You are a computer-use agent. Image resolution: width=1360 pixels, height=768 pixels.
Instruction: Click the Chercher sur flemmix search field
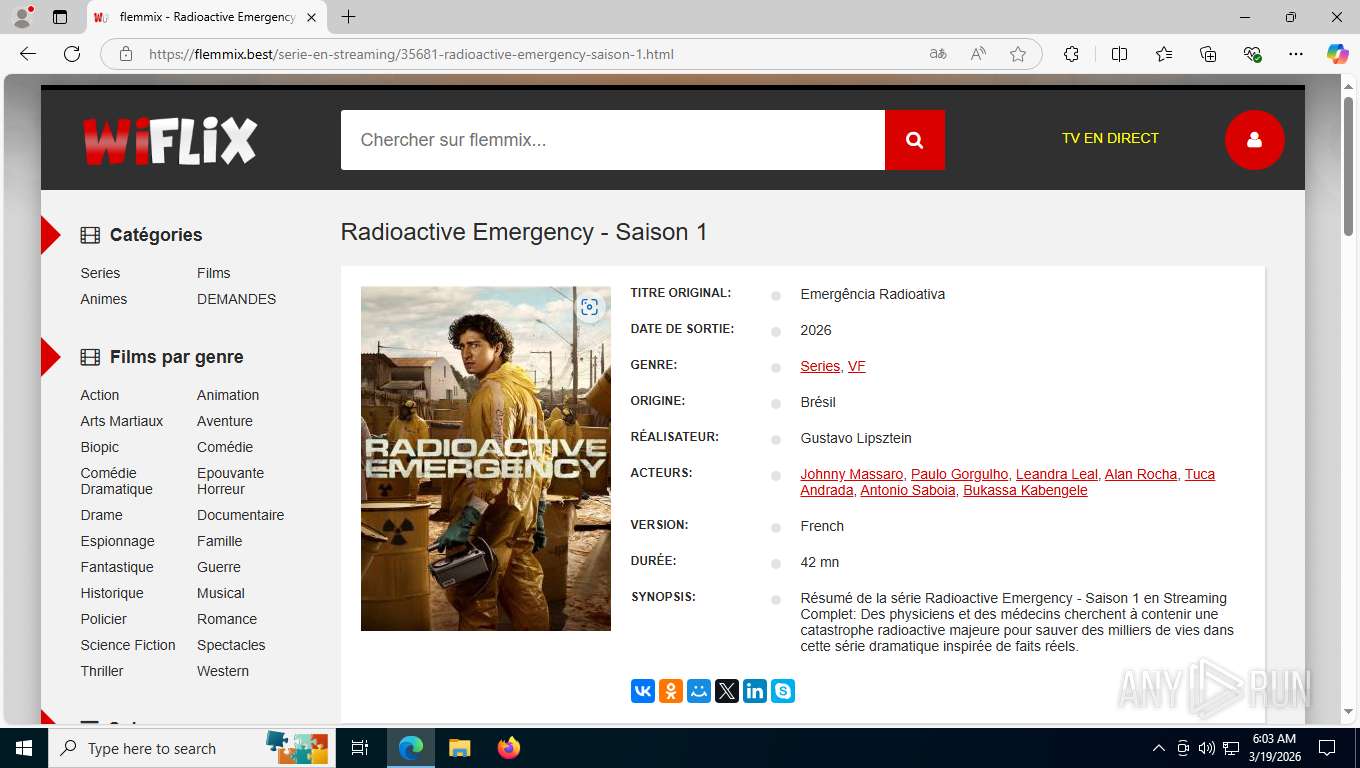point(613,140)
